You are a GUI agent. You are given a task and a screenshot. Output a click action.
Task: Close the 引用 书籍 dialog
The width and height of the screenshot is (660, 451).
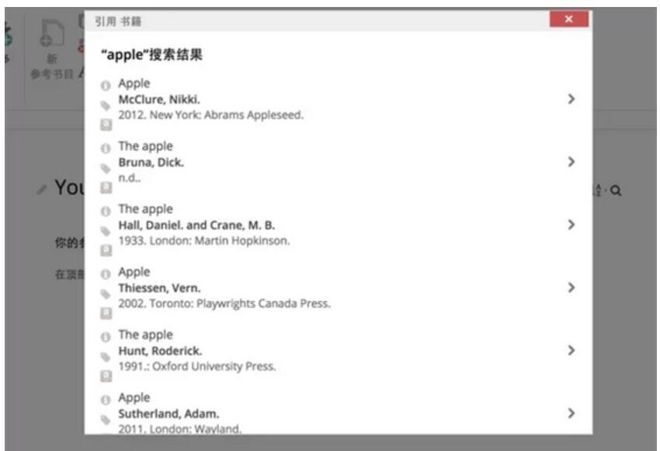point(569,19)
